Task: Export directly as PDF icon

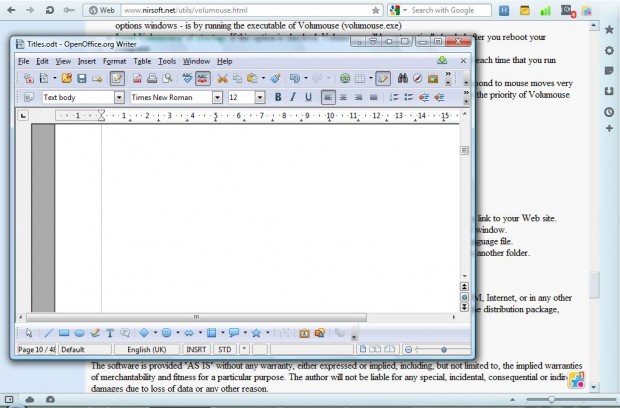Action: click(x=137, y=78)
